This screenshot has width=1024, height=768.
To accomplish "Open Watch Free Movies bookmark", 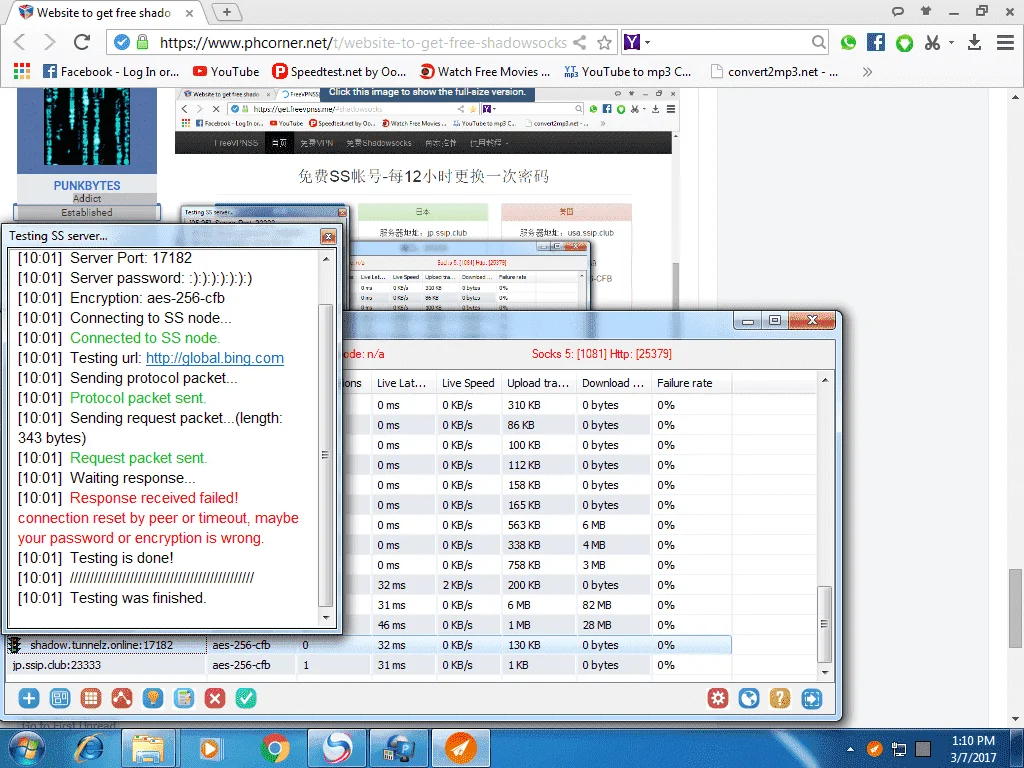I will point(485,72).
